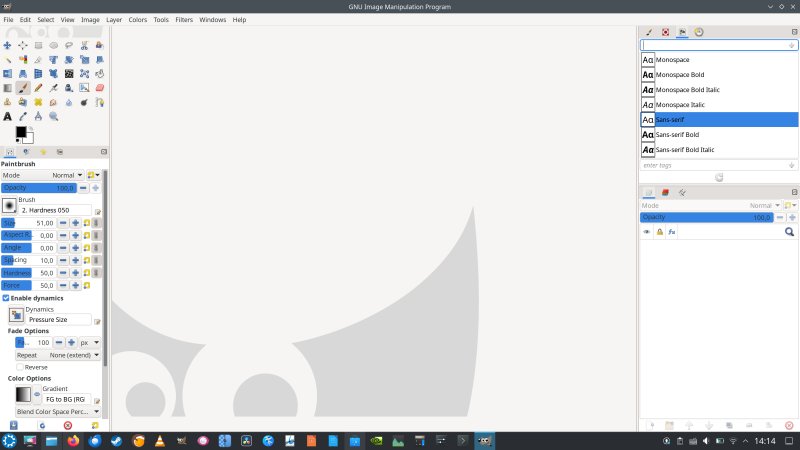Select the yellow Heal tool

38,103
